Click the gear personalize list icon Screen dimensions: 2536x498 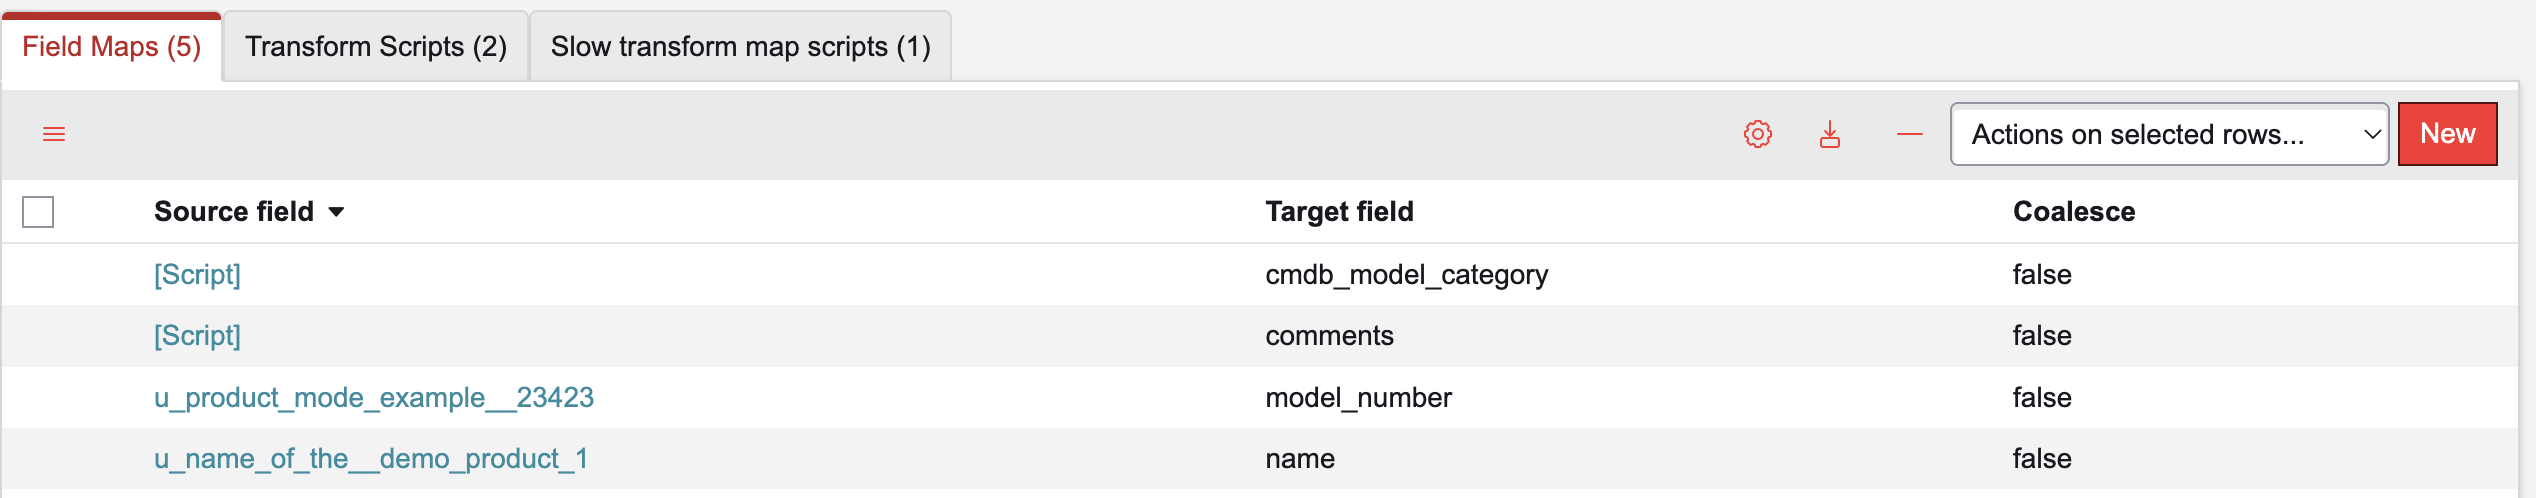coord(1757,134)
